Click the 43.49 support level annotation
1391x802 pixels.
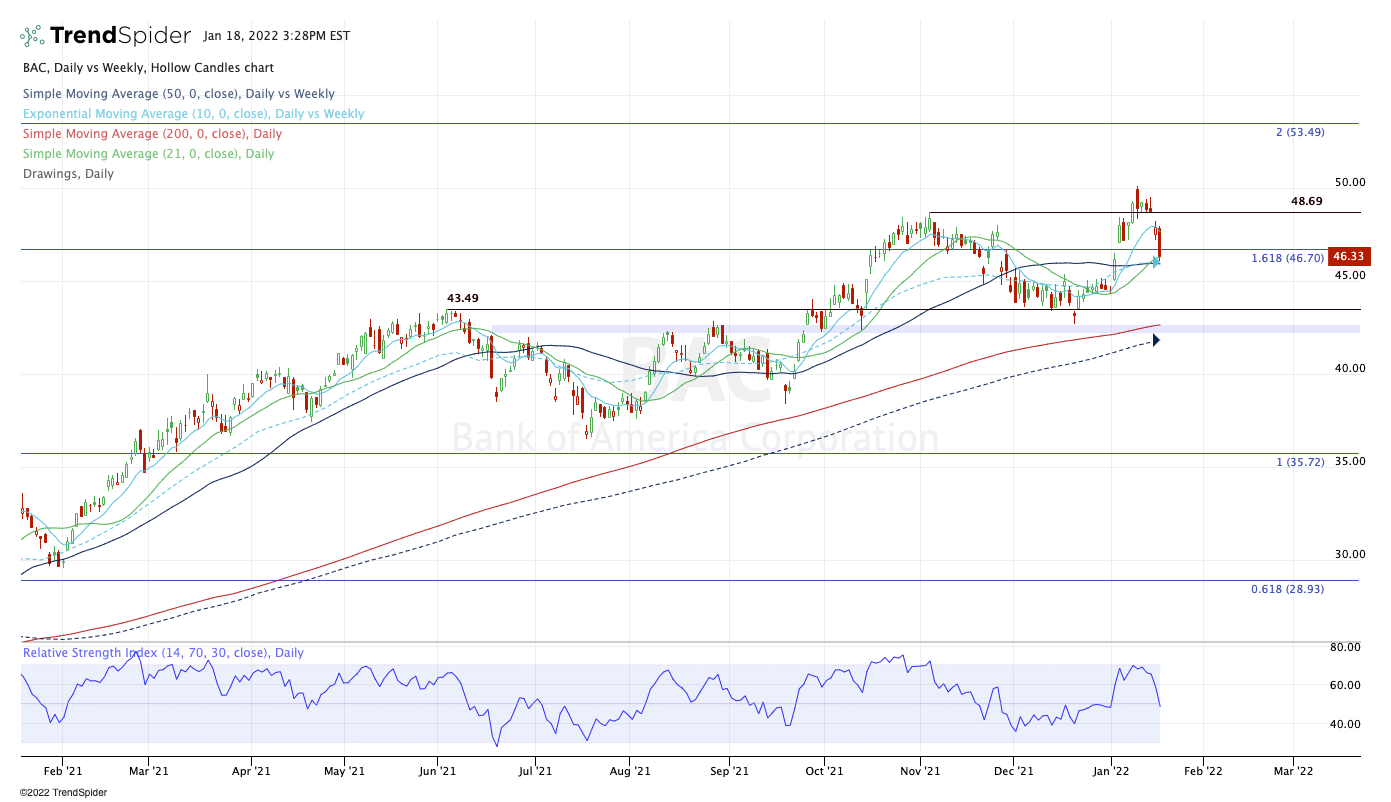click(x=462, y=298)
